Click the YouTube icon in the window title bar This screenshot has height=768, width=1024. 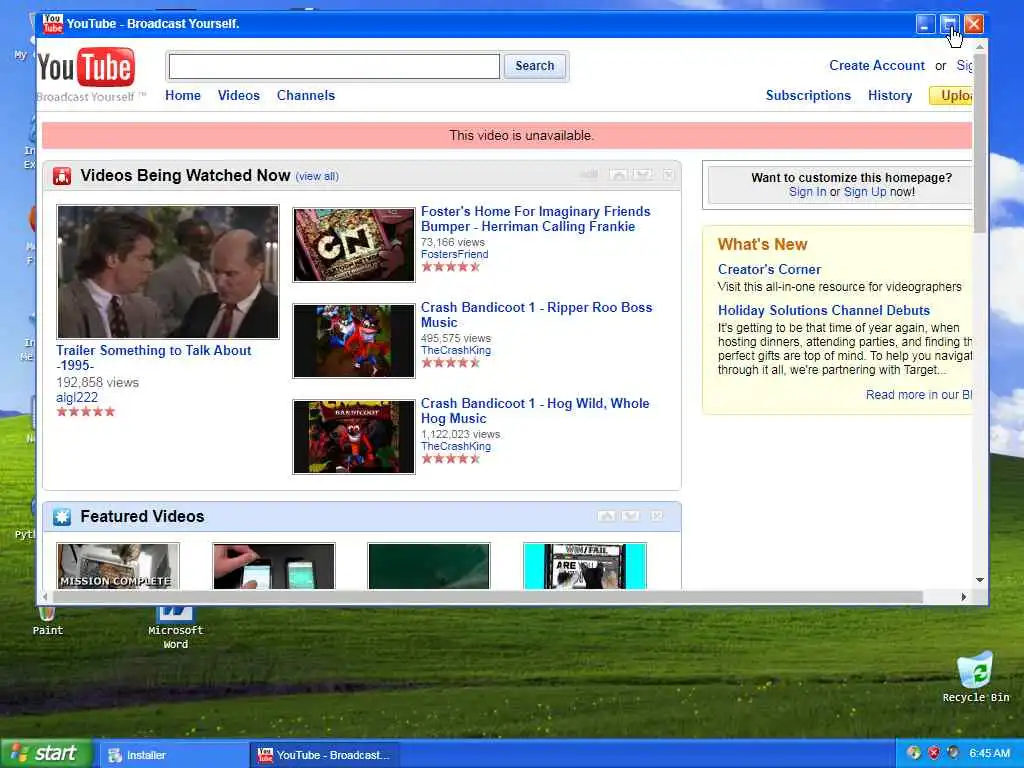point(52,24)
